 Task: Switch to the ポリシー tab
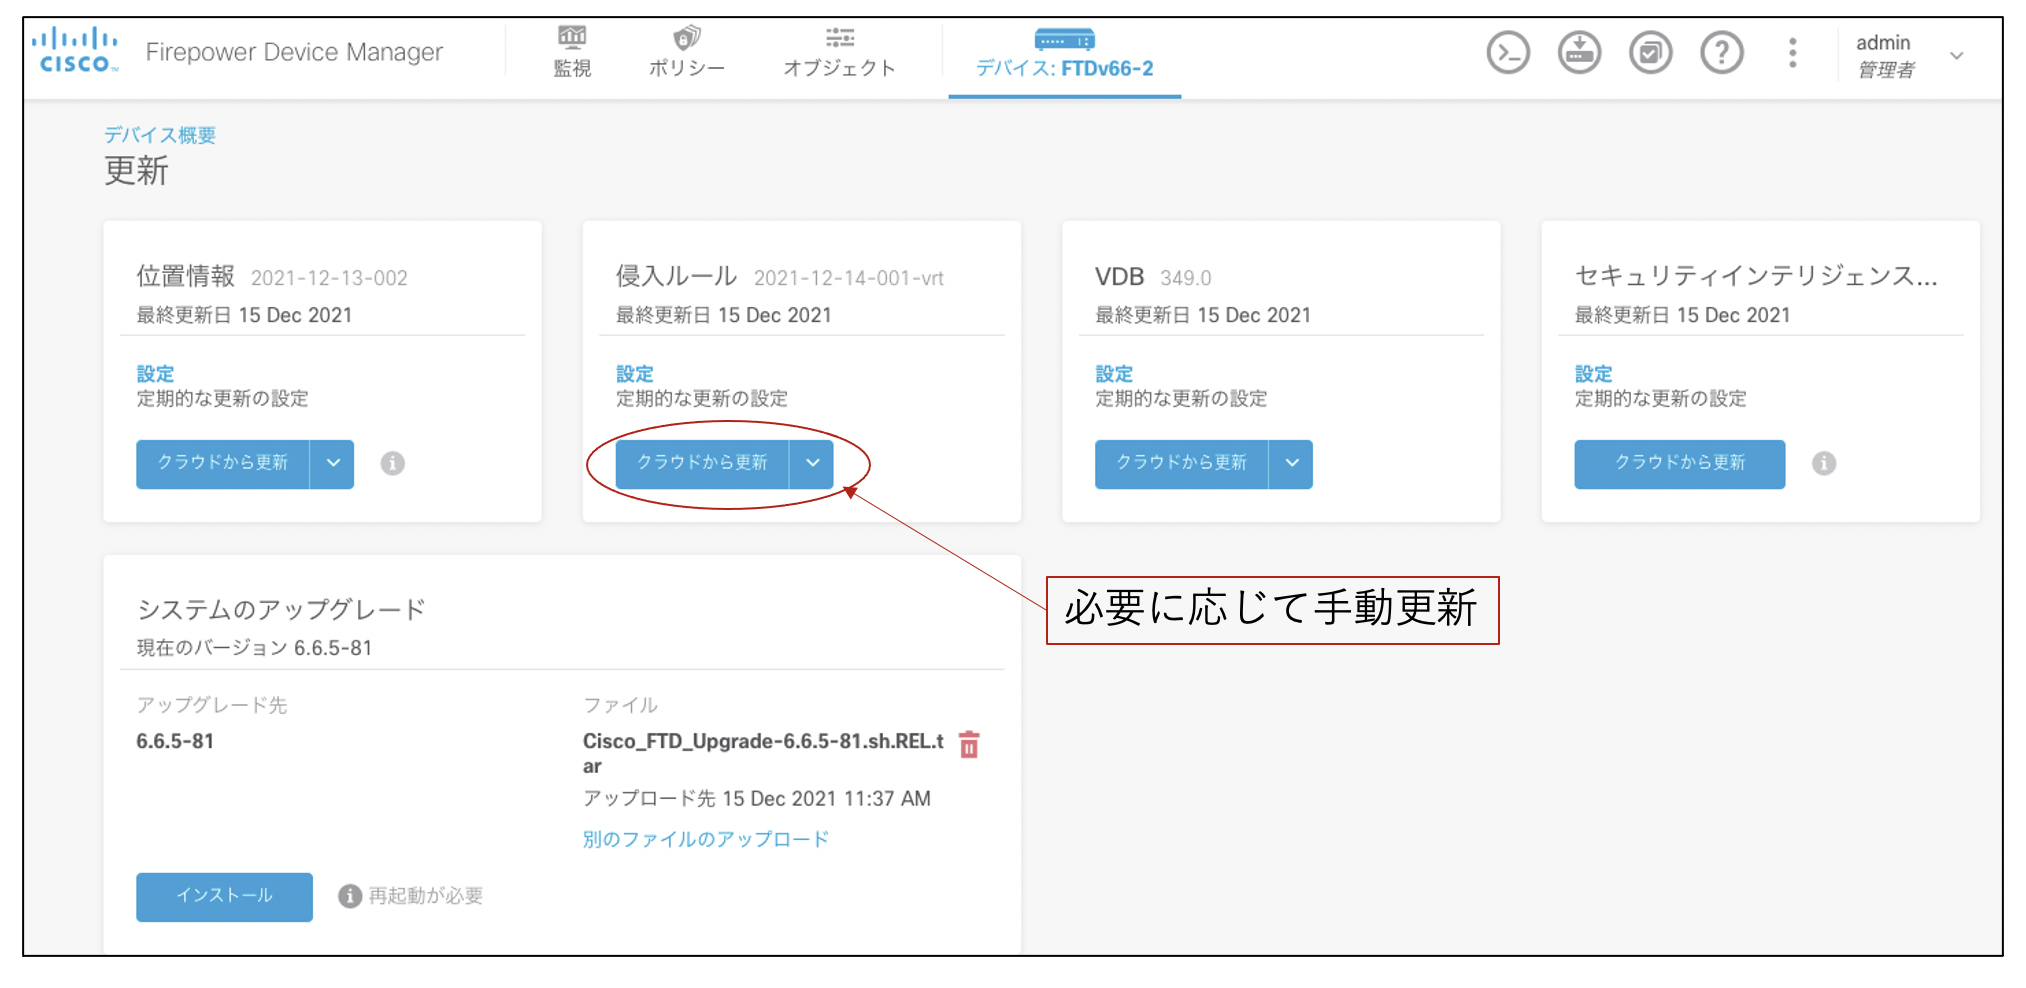pos(686,52)
